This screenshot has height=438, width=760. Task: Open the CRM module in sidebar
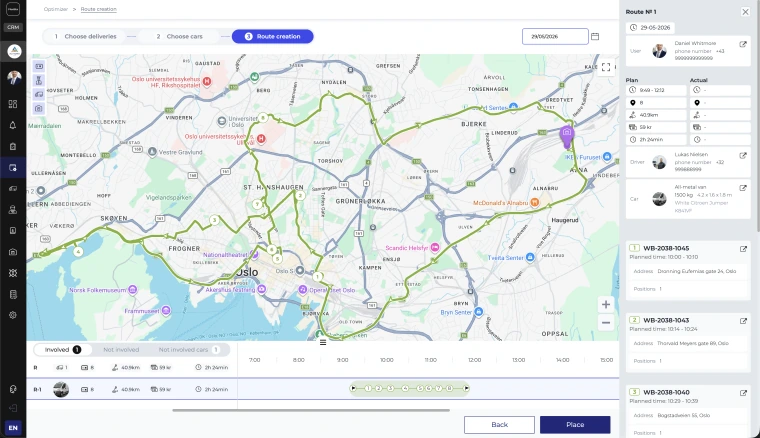coord(13,27)
